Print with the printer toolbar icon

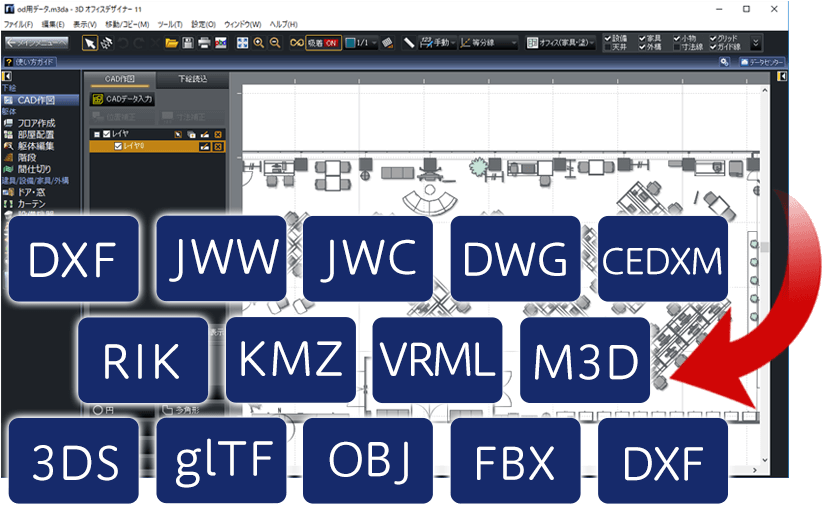tap(203, 43)
